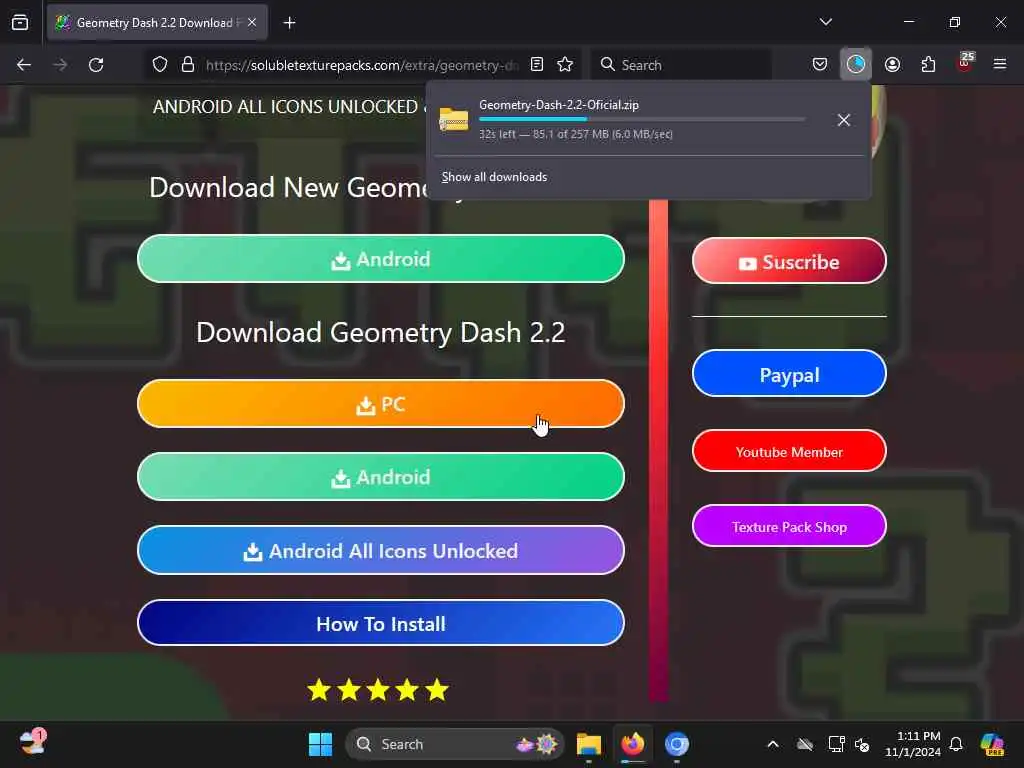The width and height of the screenshot is (1024, 768).
Task: Click Android All Icons Unlocked button
Action: [381, 551]
